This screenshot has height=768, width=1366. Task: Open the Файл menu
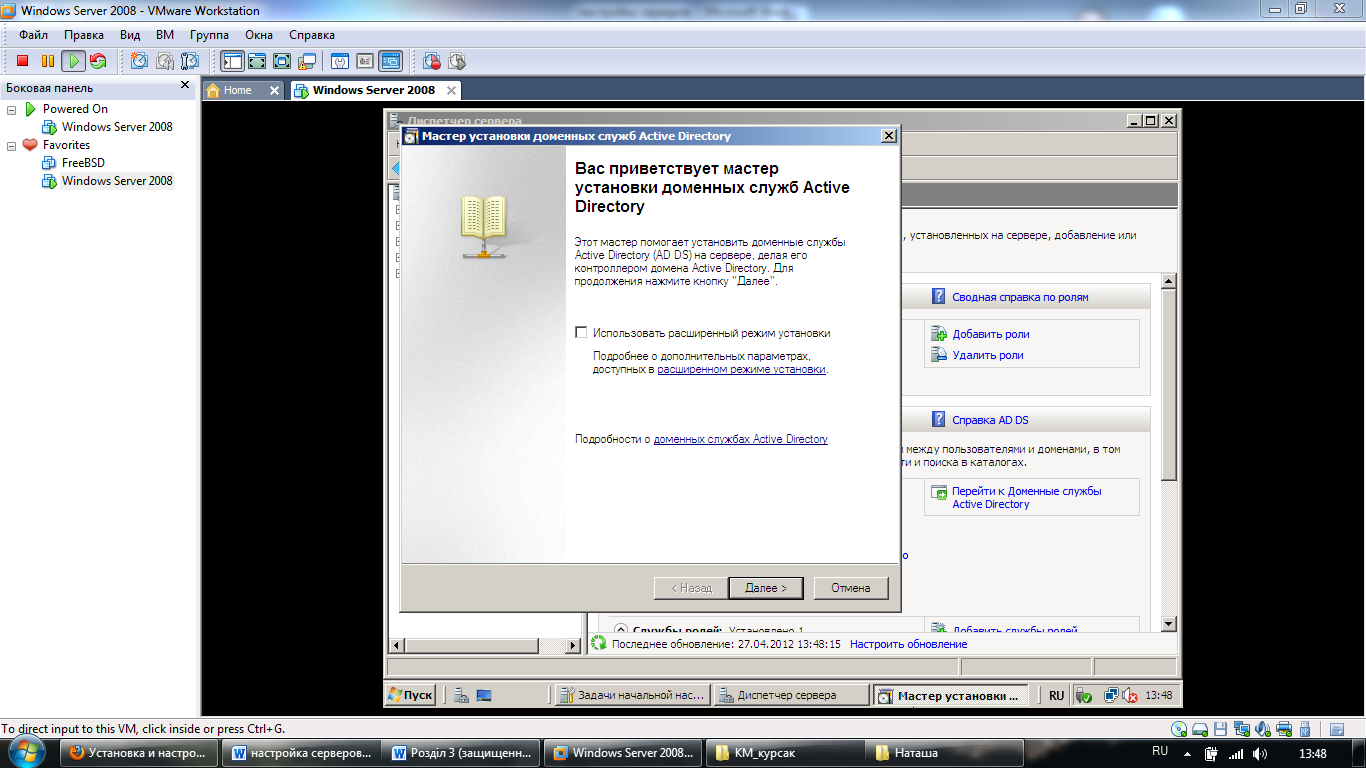click(33, 35)
